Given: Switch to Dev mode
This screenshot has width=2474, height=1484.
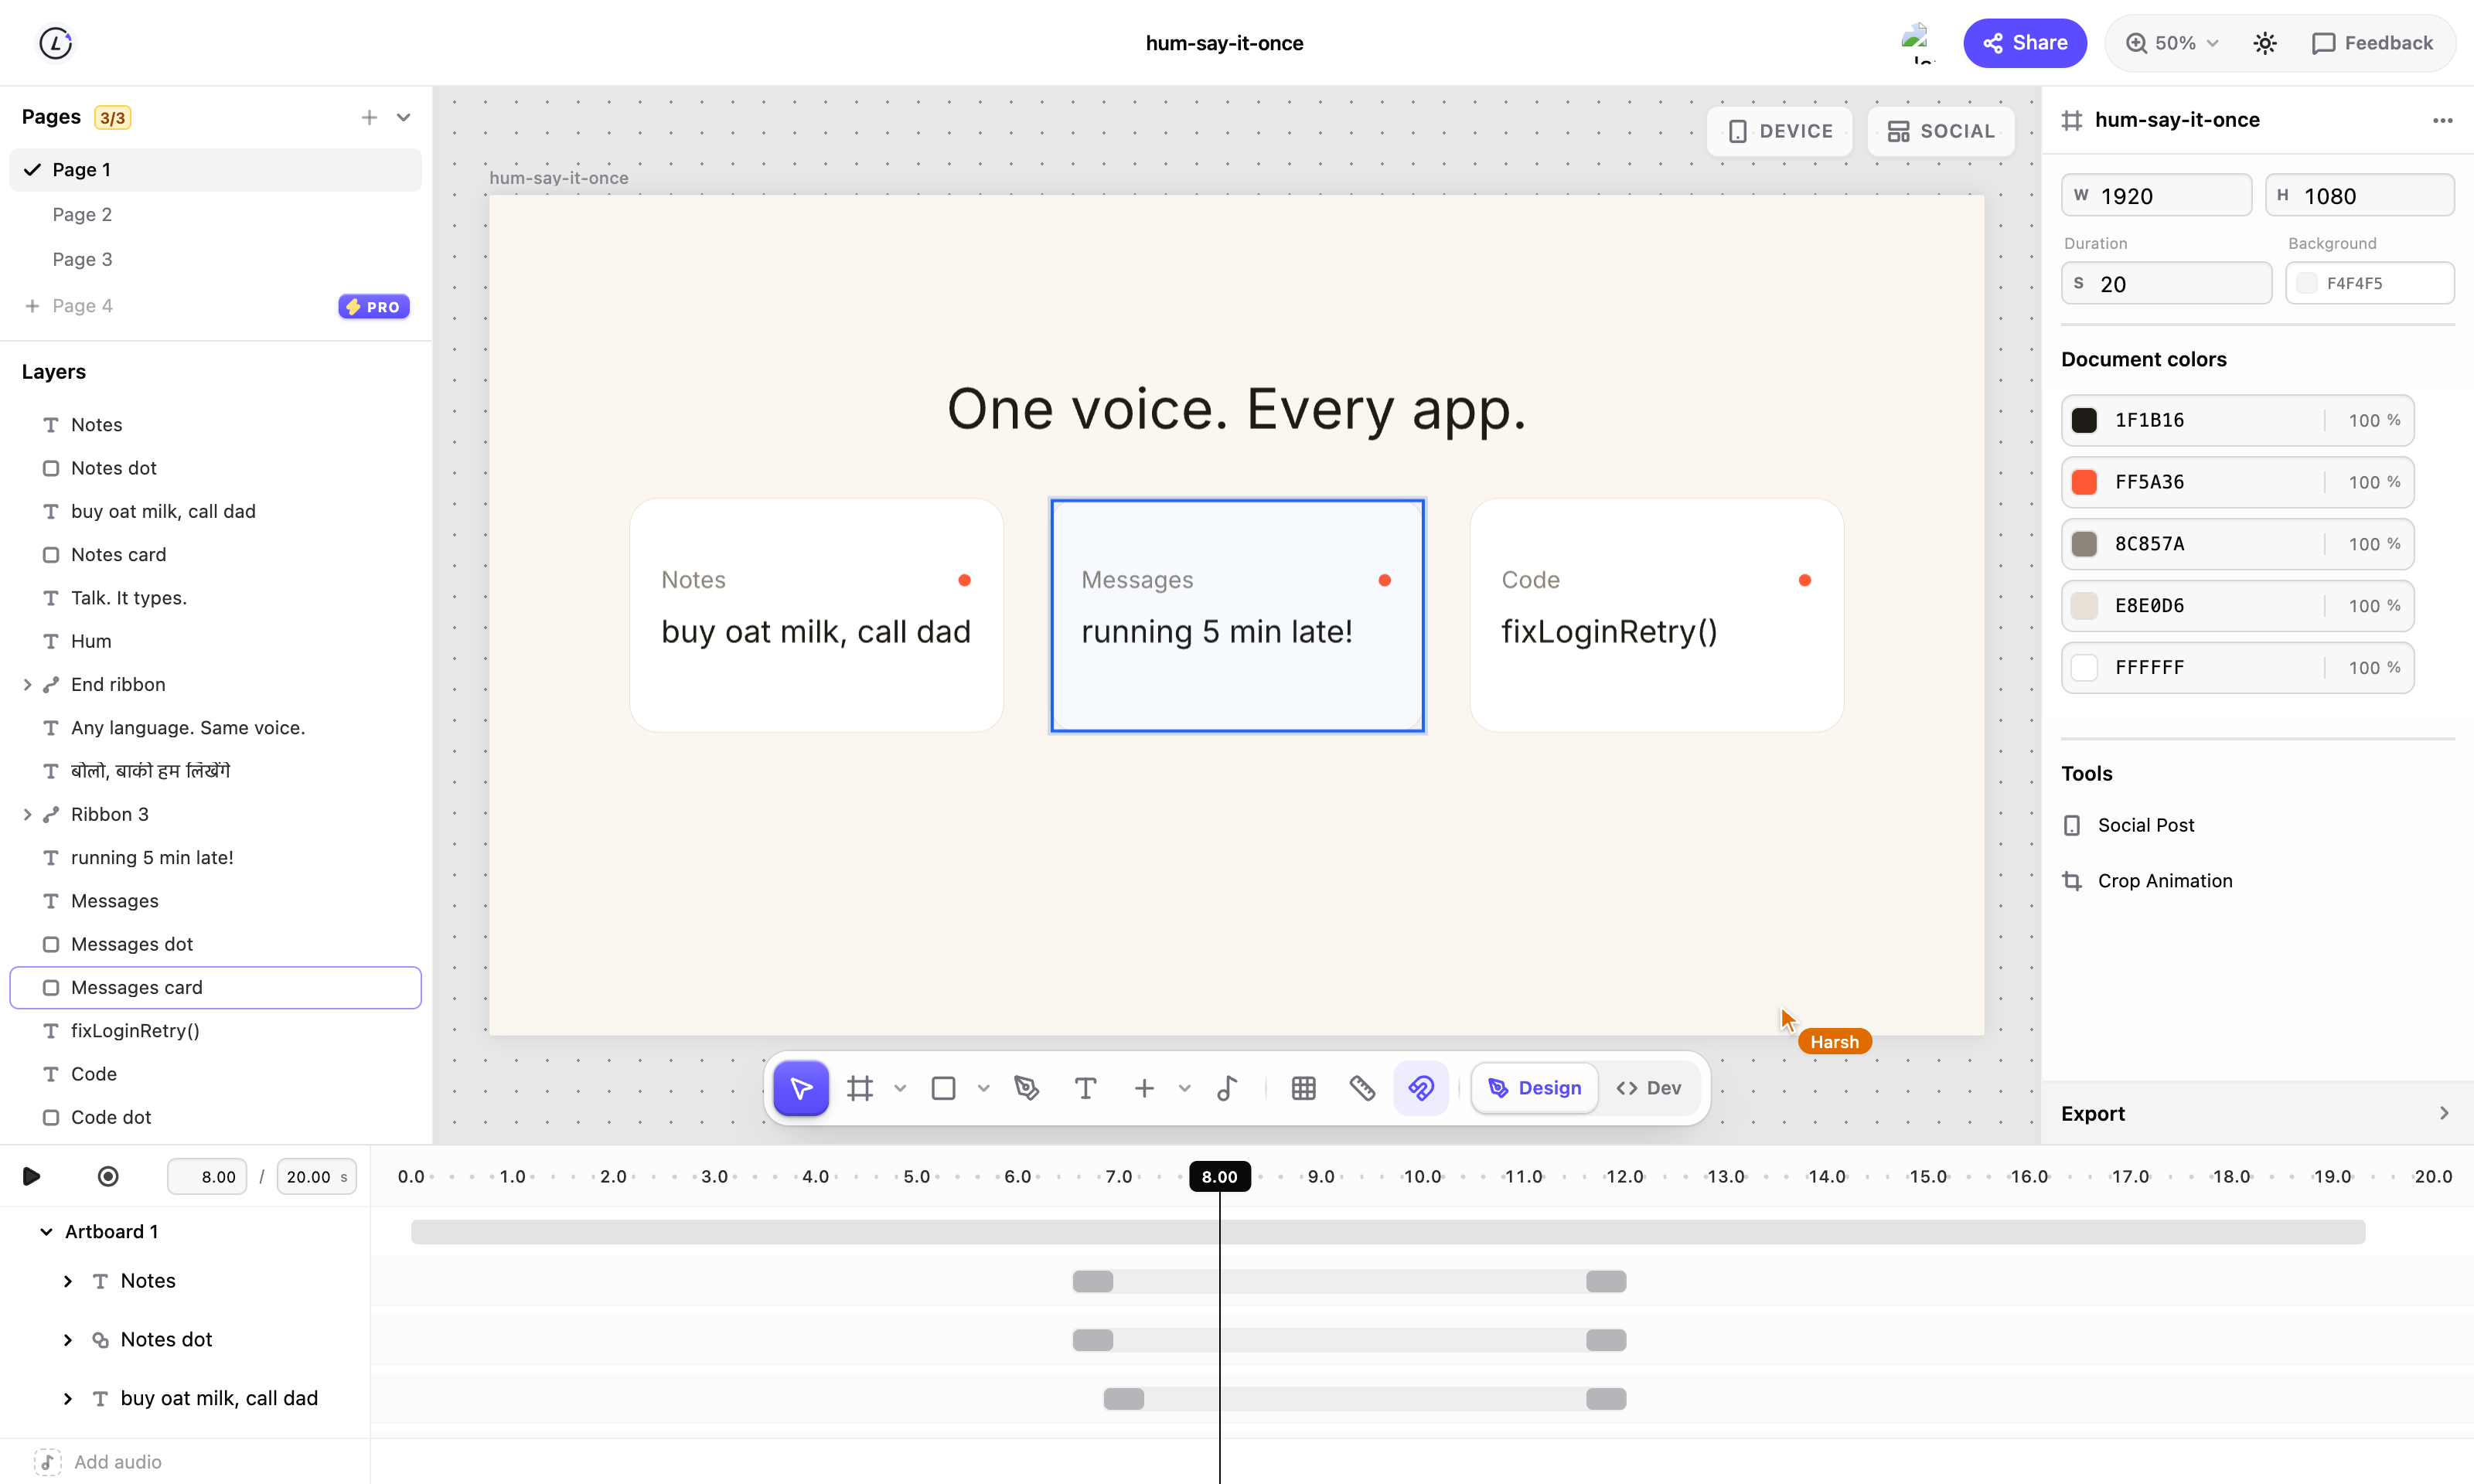Looking at the screenshot, I should [1649, 1088].
